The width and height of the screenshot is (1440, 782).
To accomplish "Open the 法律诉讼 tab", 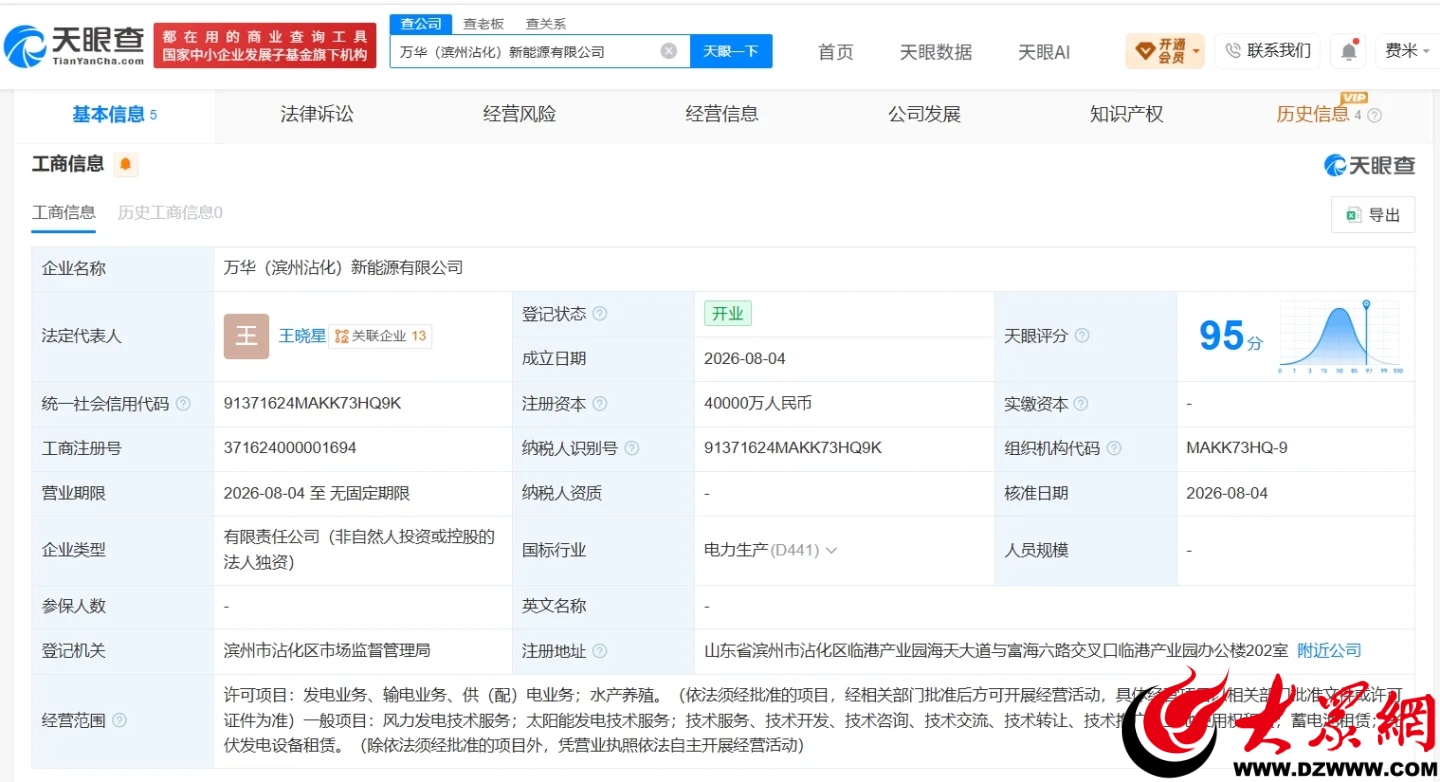I will click(x=317, y=115).
